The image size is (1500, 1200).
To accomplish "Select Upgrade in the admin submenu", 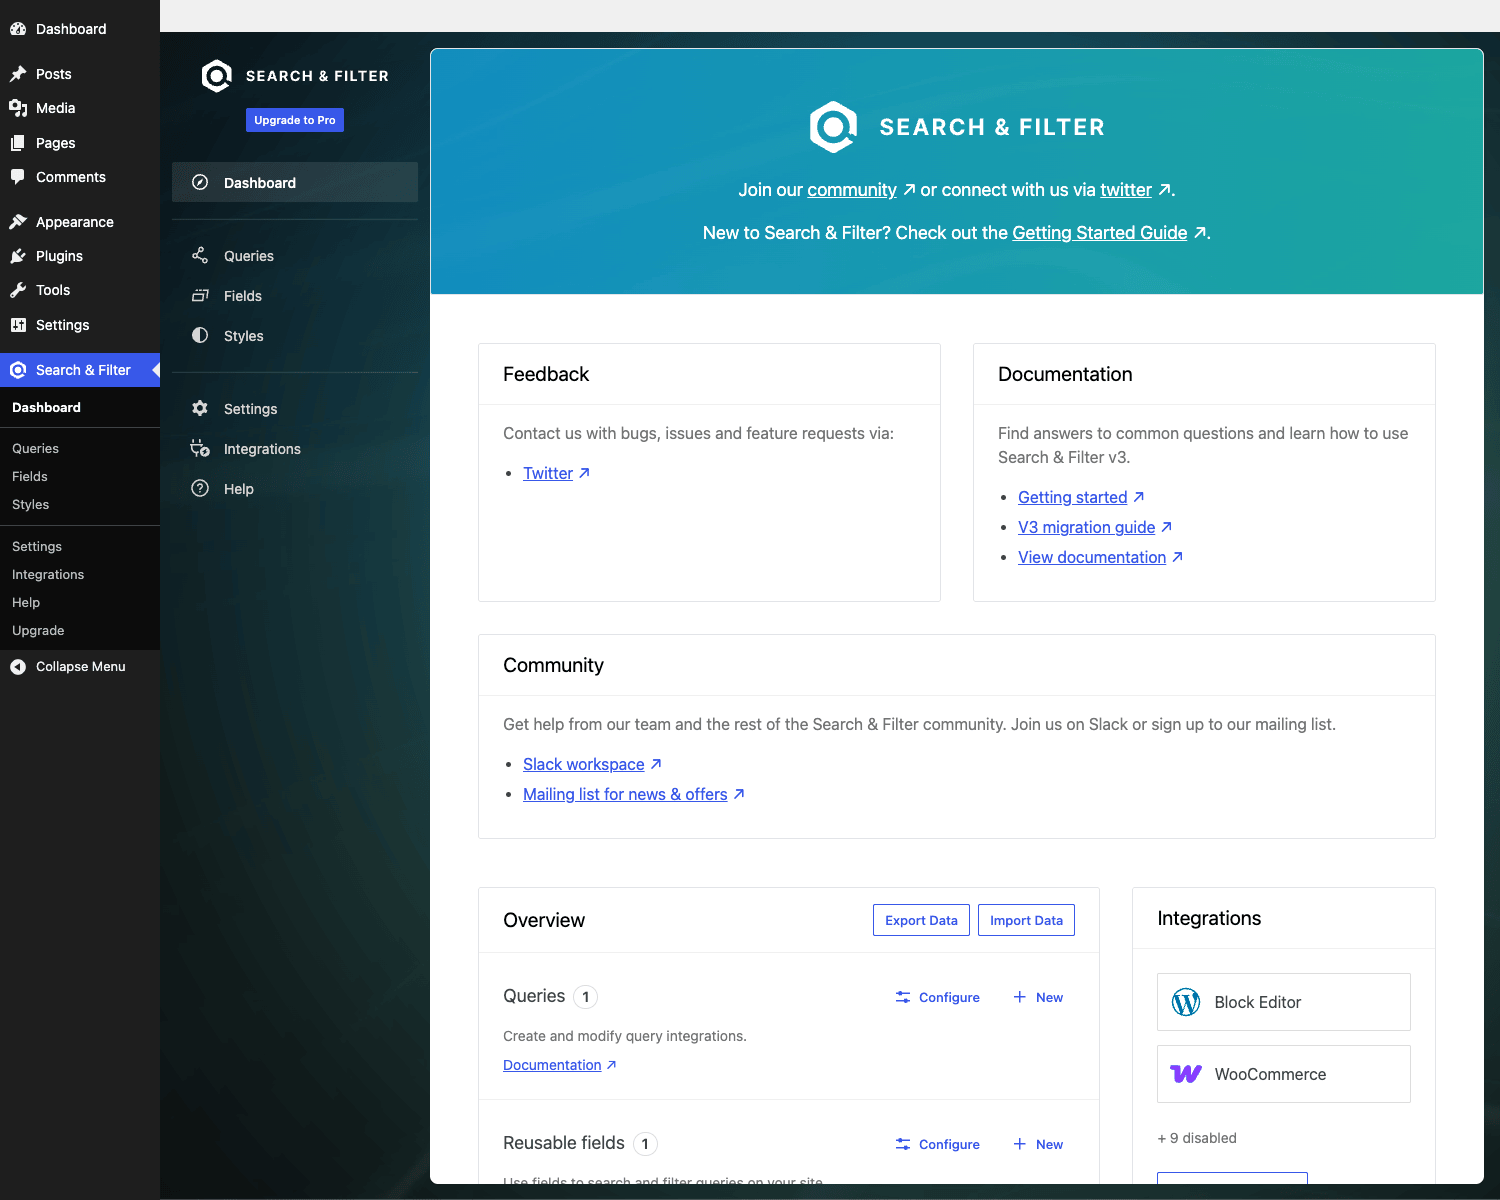I will [38, 631].
